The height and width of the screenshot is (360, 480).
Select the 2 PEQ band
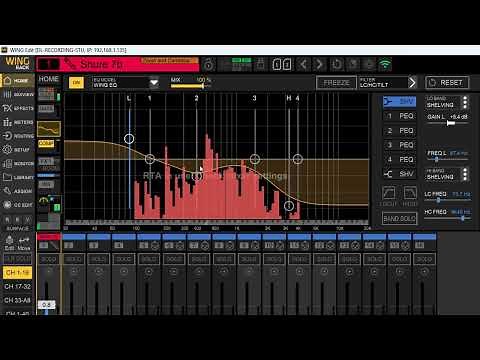tap(399, 131)
